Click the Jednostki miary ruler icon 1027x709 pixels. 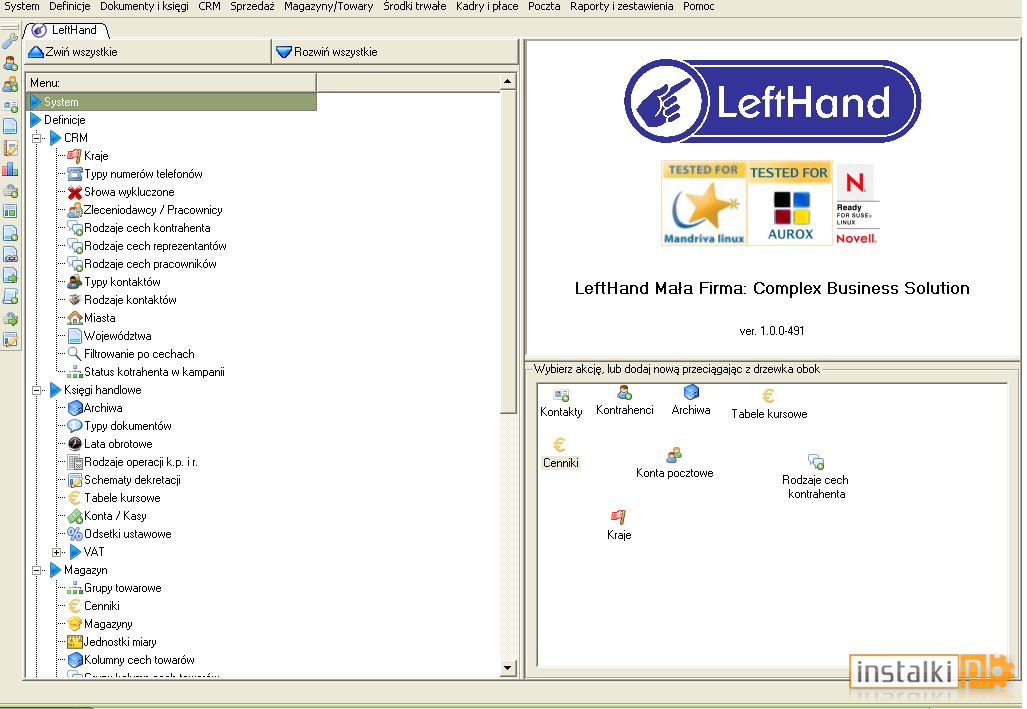(75, 642)
